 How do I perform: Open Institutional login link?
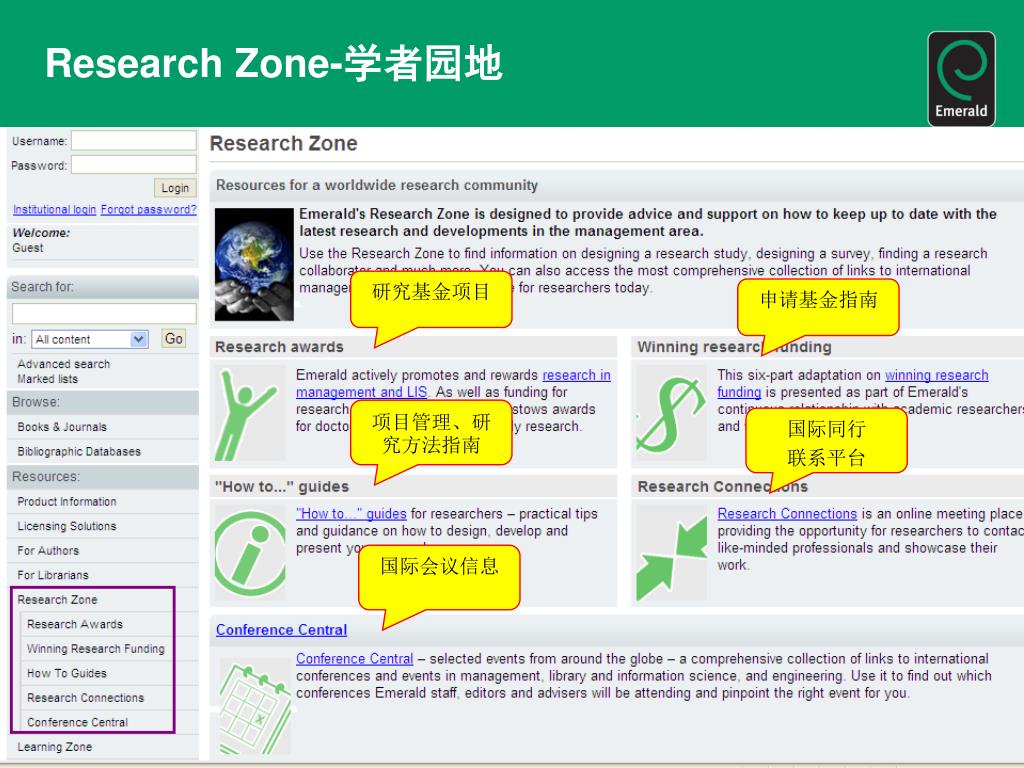[x=54, y=210]
